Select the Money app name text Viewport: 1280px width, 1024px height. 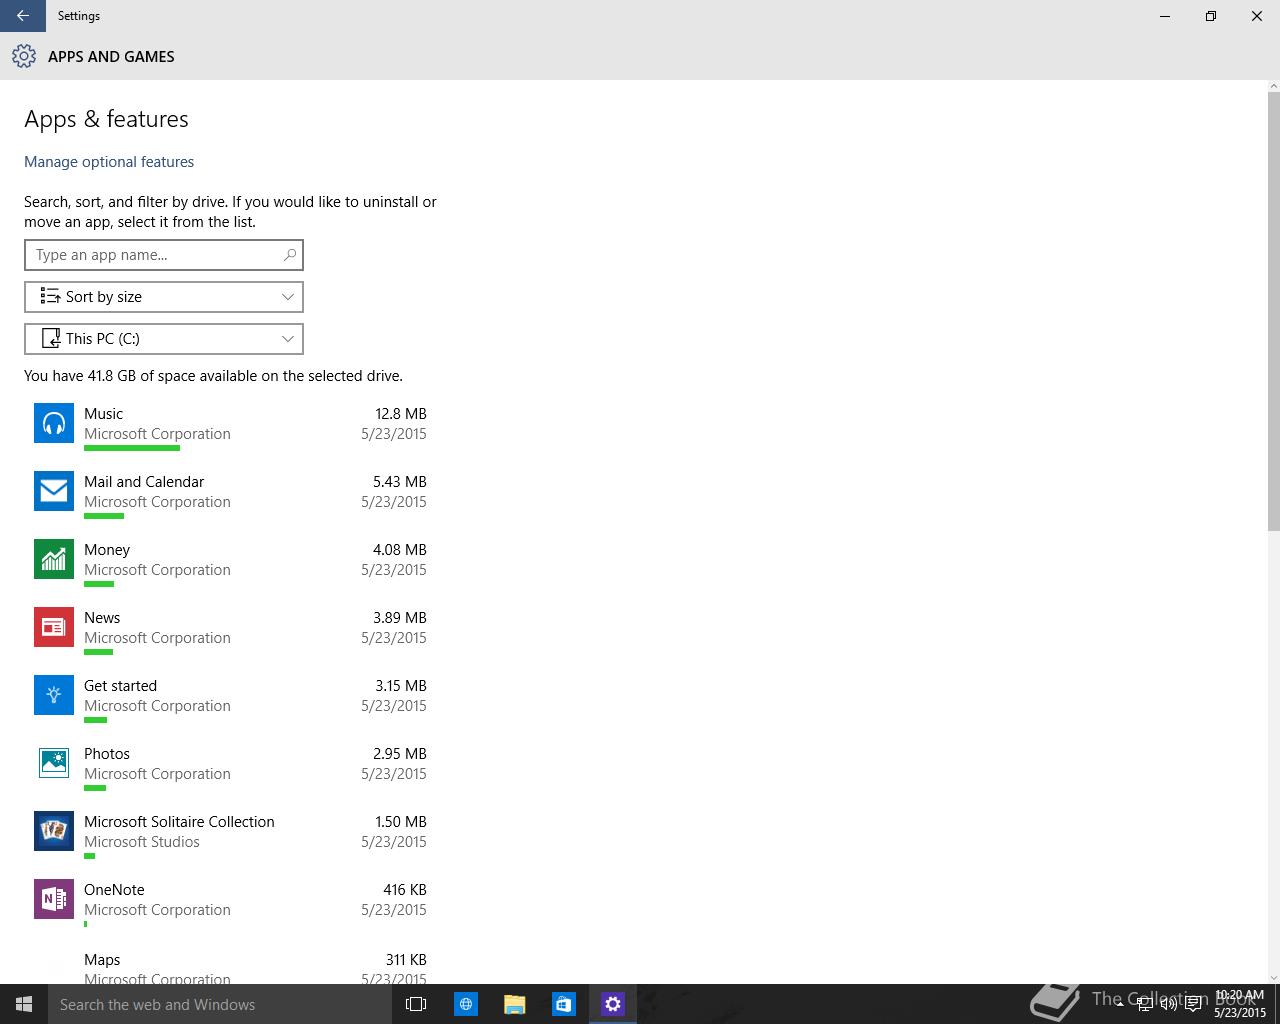pyautogui.click(x=107, y=550)
